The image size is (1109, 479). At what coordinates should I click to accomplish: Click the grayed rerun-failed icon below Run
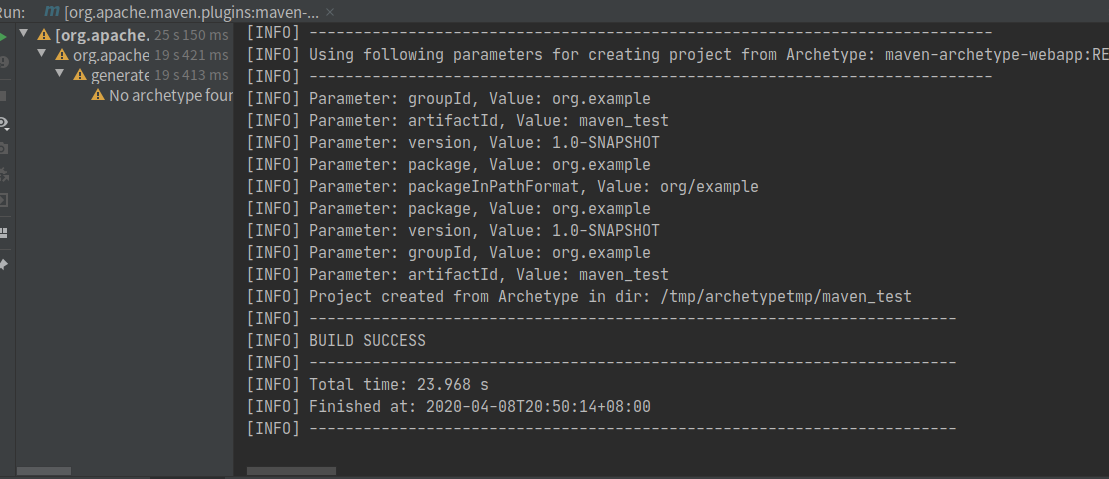pos(3,62)
